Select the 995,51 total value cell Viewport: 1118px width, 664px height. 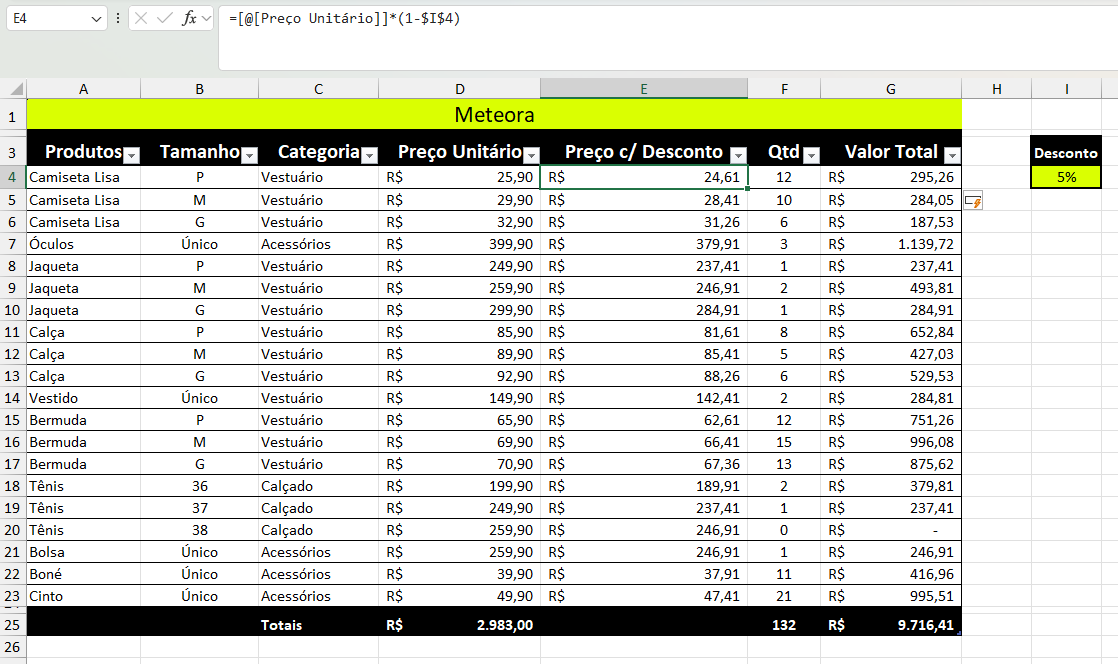click(891, 596)
